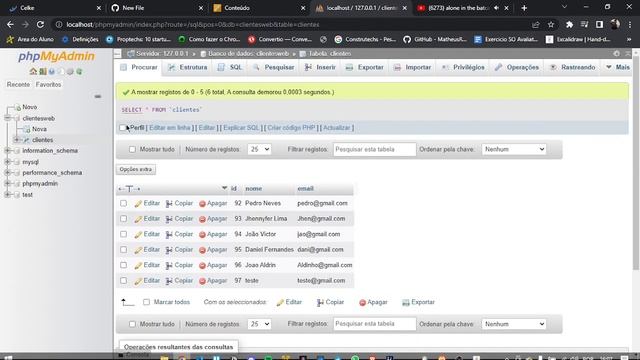Viewport: 640px width, 360px height.
Task: Check the lower Mostrar tudo checkbox
Action: tap(132, 324)
